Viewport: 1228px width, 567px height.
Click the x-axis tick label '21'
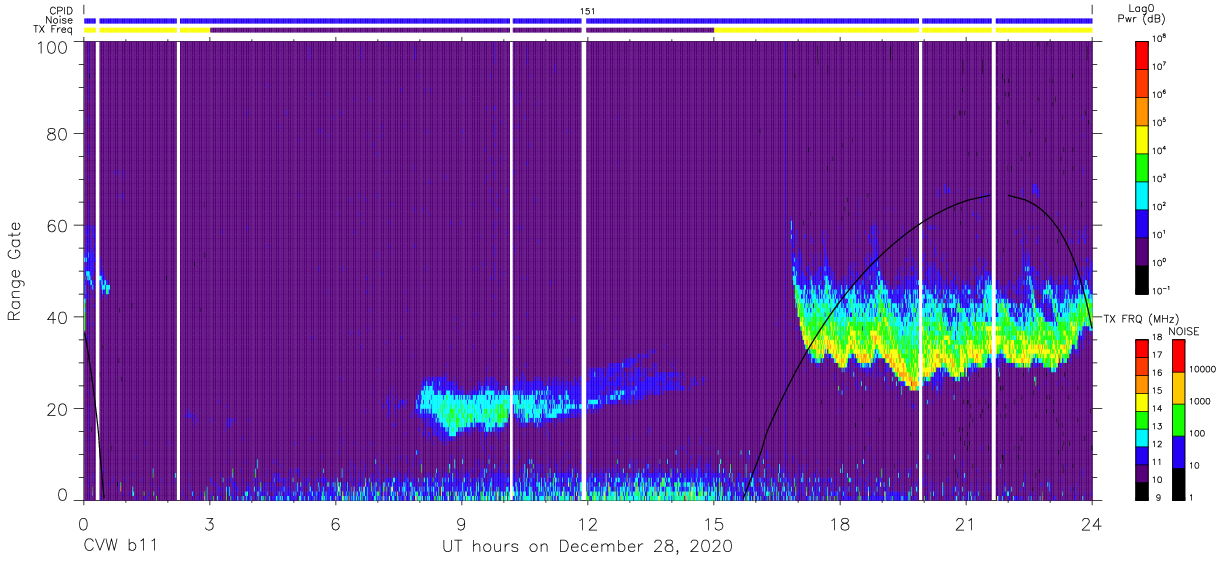pyautogui.click(x=966, y=524)
